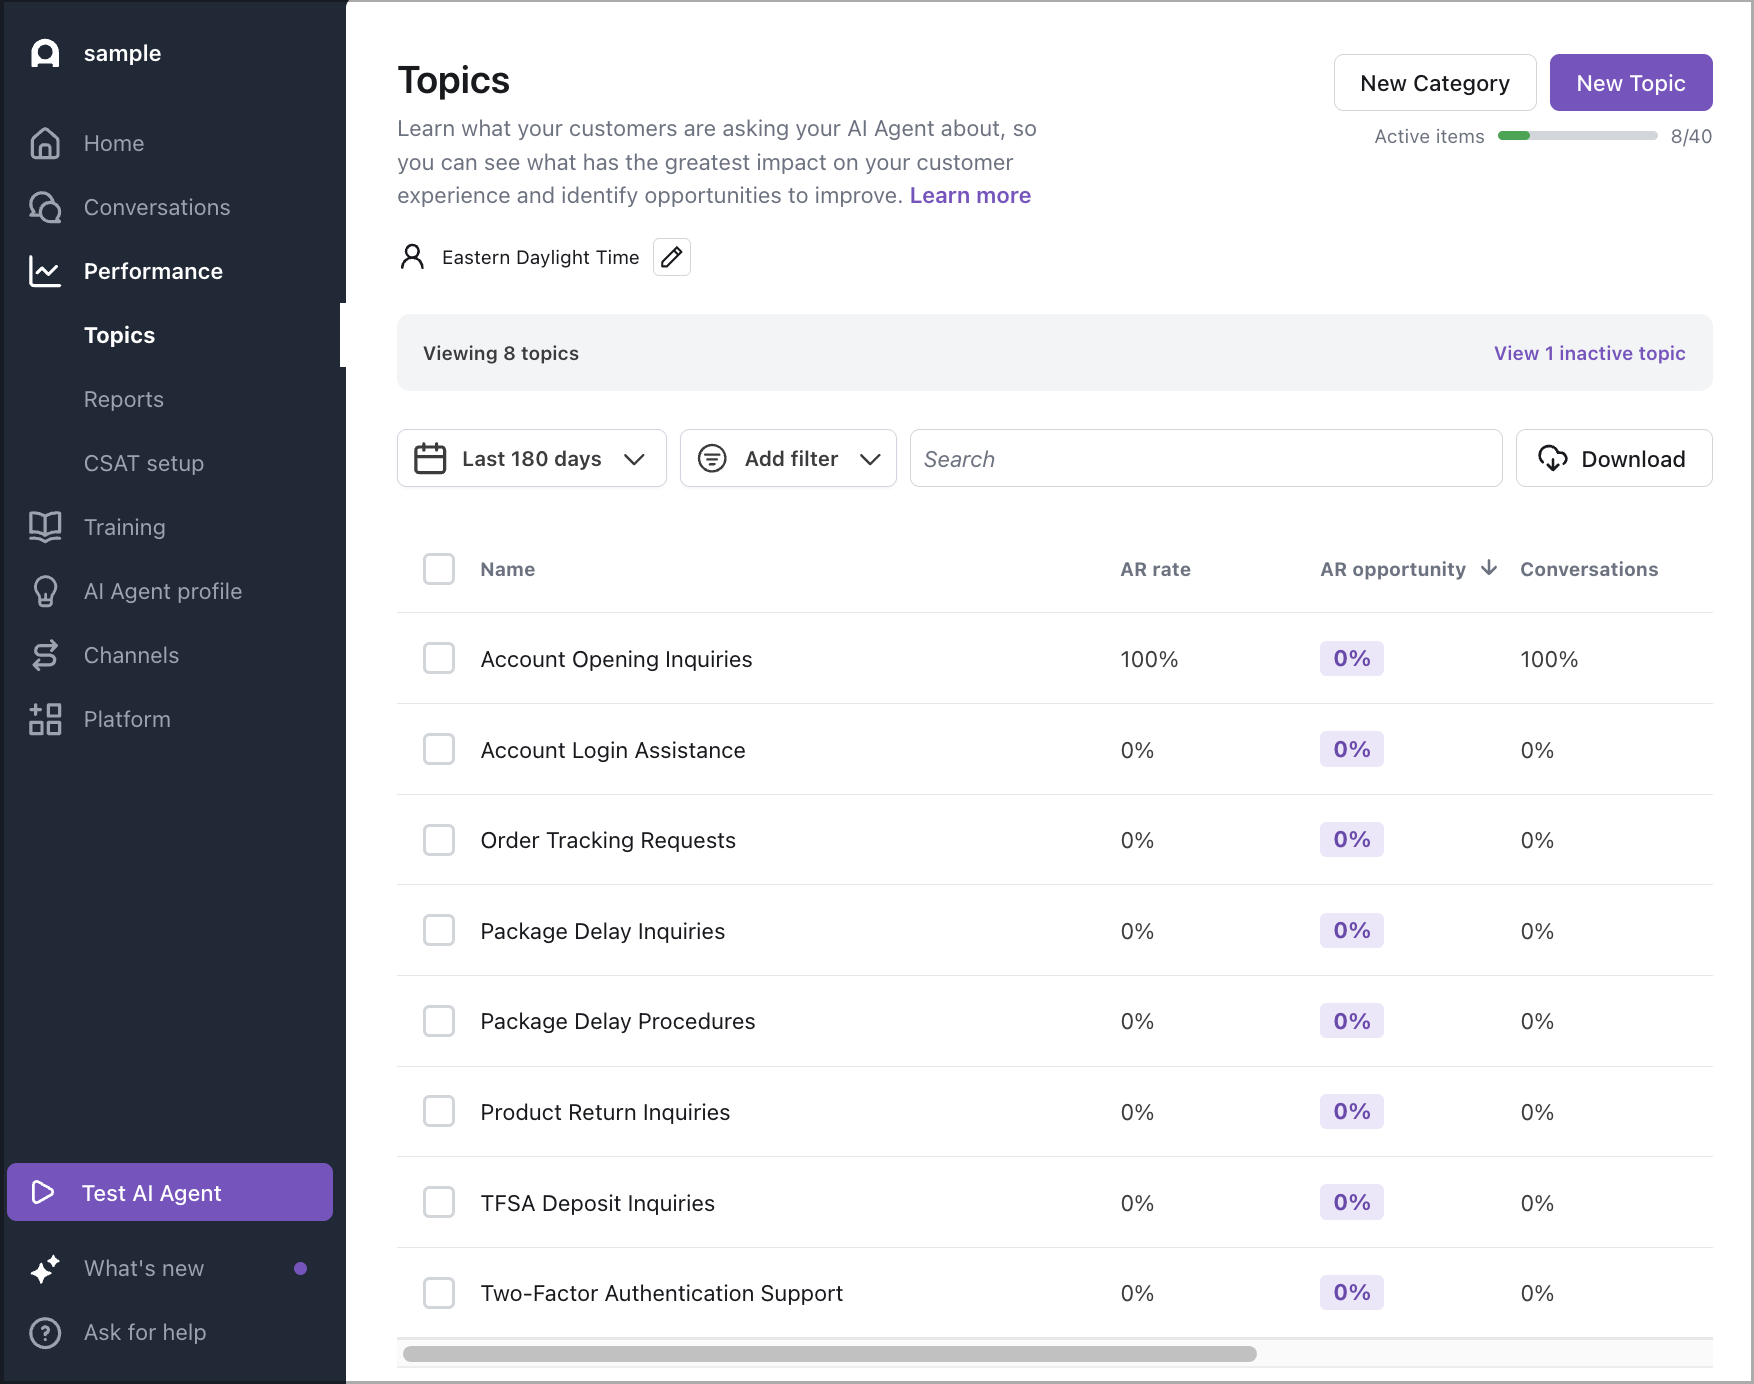Screen dimensions: 1754x1384
Task: Follow the View 1 inactive topic link
Action: tap(1589, 353)
